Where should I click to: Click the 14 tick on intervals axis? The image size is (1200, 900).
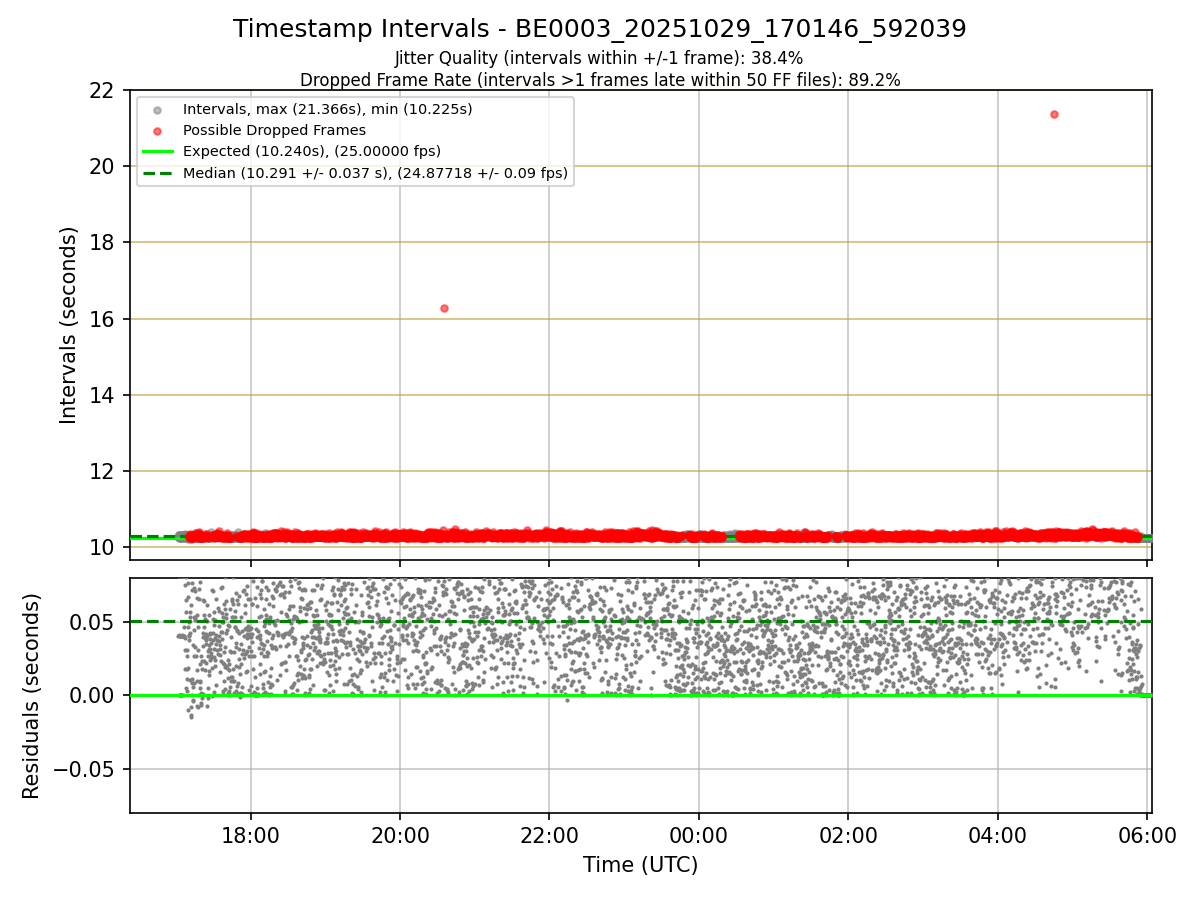click(x=102, y=395)
